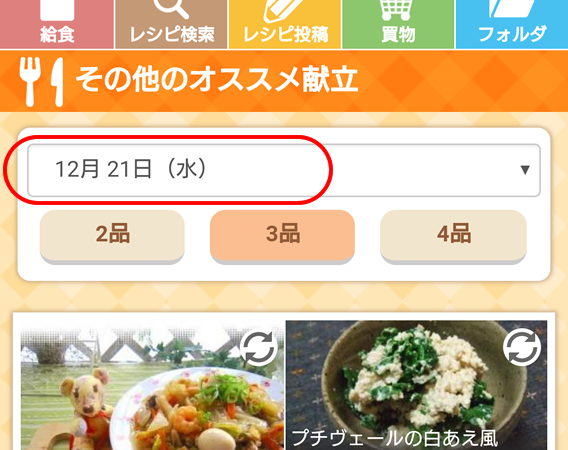Refresh the shrimp stir-fry recipe
This screenshot has width=568, height=450.
[259, 348]
